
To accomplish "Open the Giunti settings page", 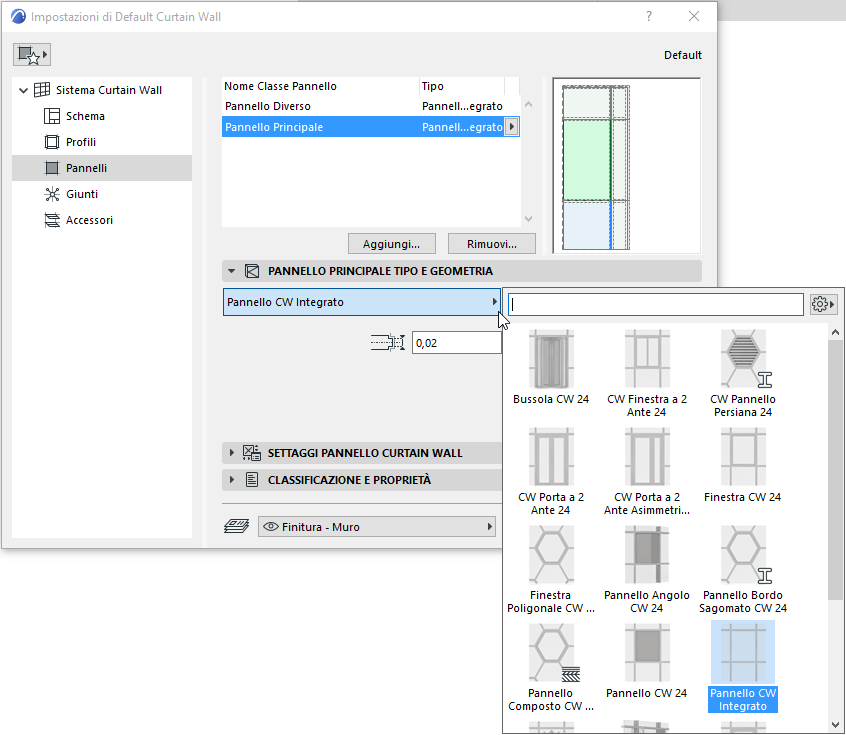I will click(x=82, y=194).
